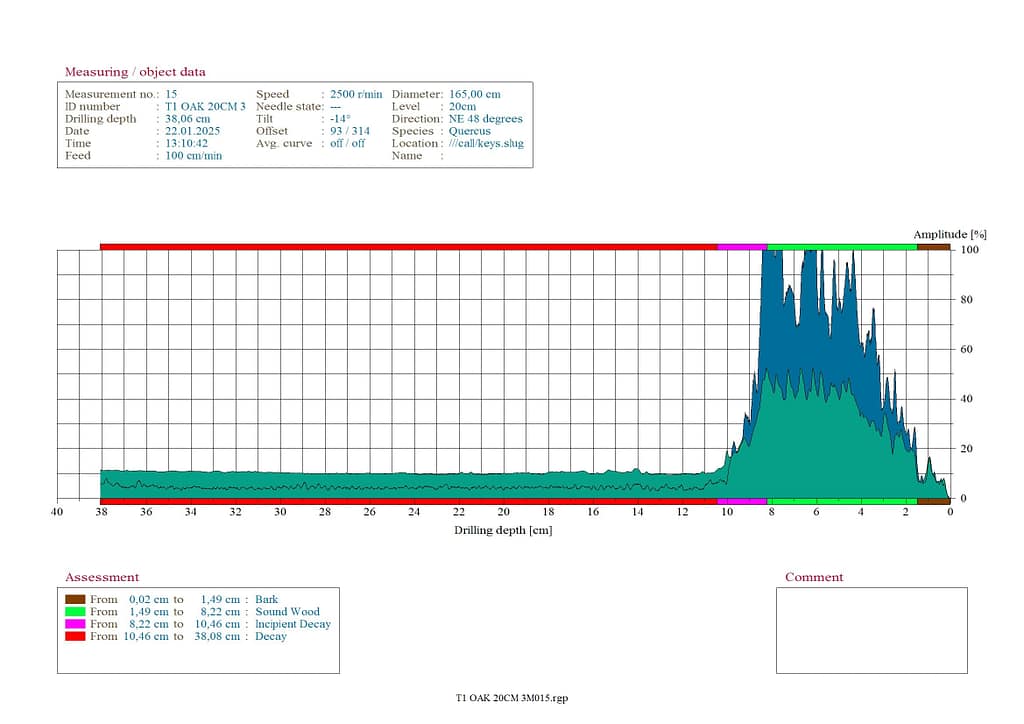
Task: Click the Species value Quercus
Action: [469, 131]
